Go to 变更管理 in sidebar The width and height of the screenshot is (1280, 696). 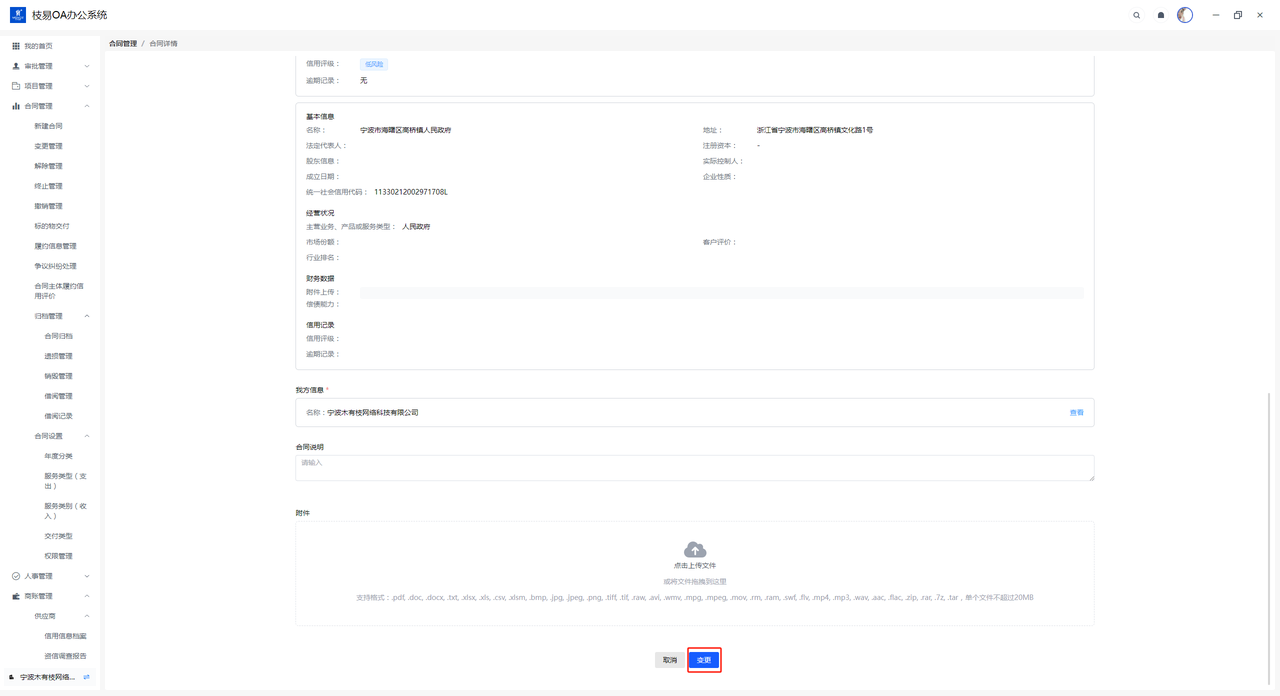(48, 146)
